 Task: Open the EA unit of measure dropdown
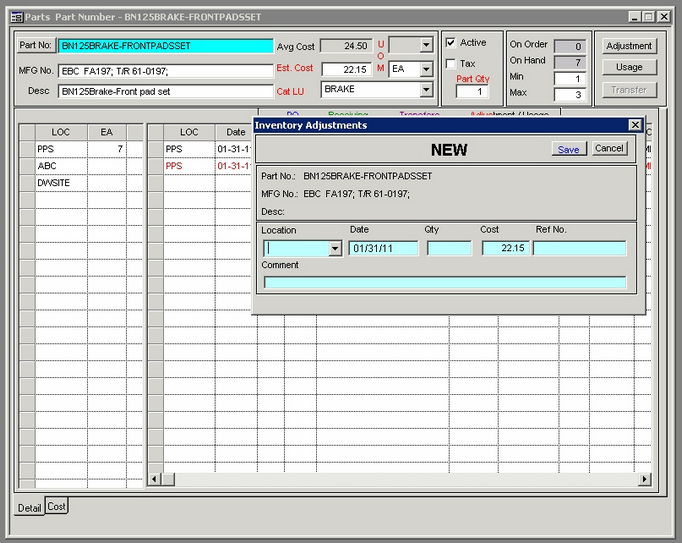pyautogui.click(x=426, y=69)
